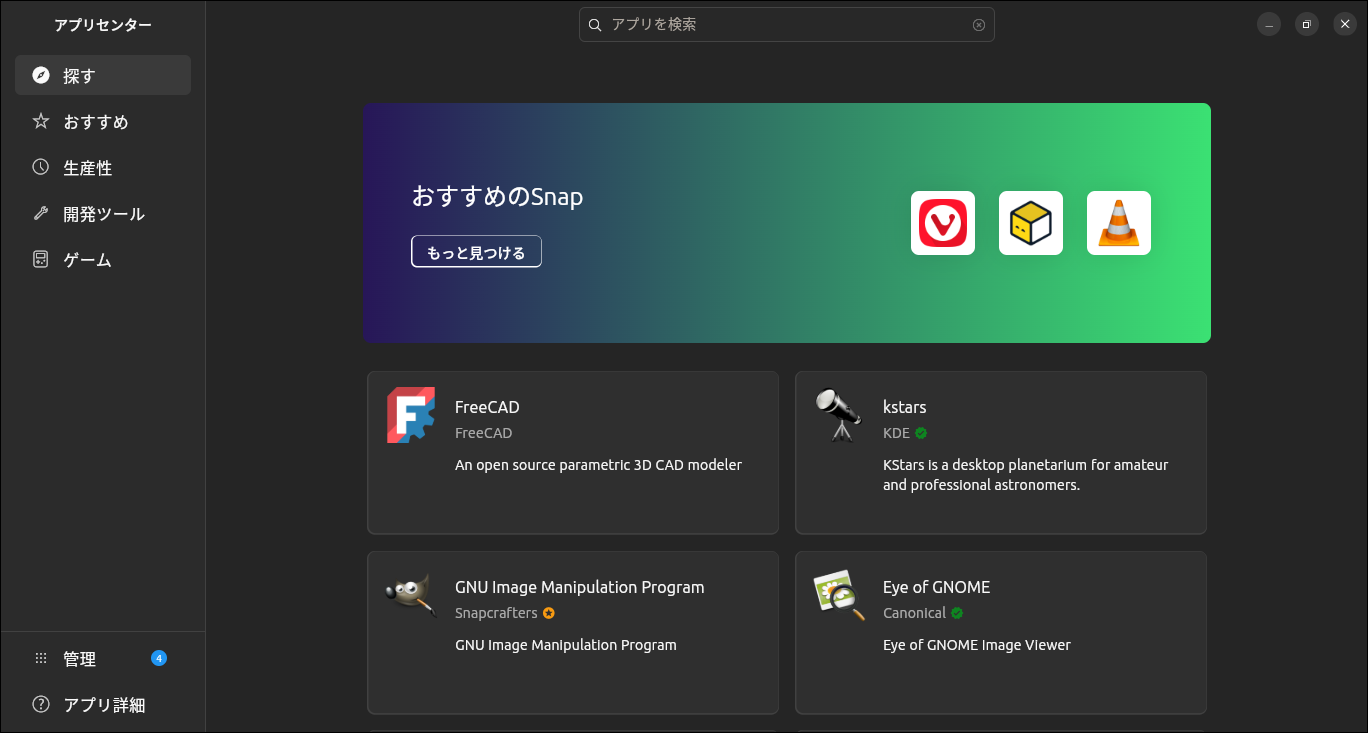Close the App Center window

pyautogui.click(x=1345, y=25)
